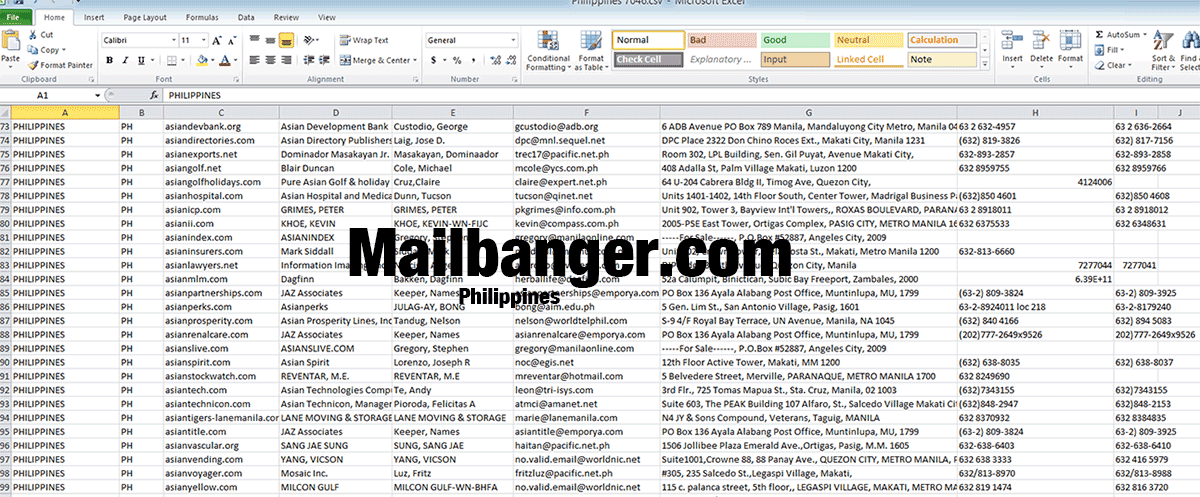Click the Accounting dollar format icon

point(433,60)
